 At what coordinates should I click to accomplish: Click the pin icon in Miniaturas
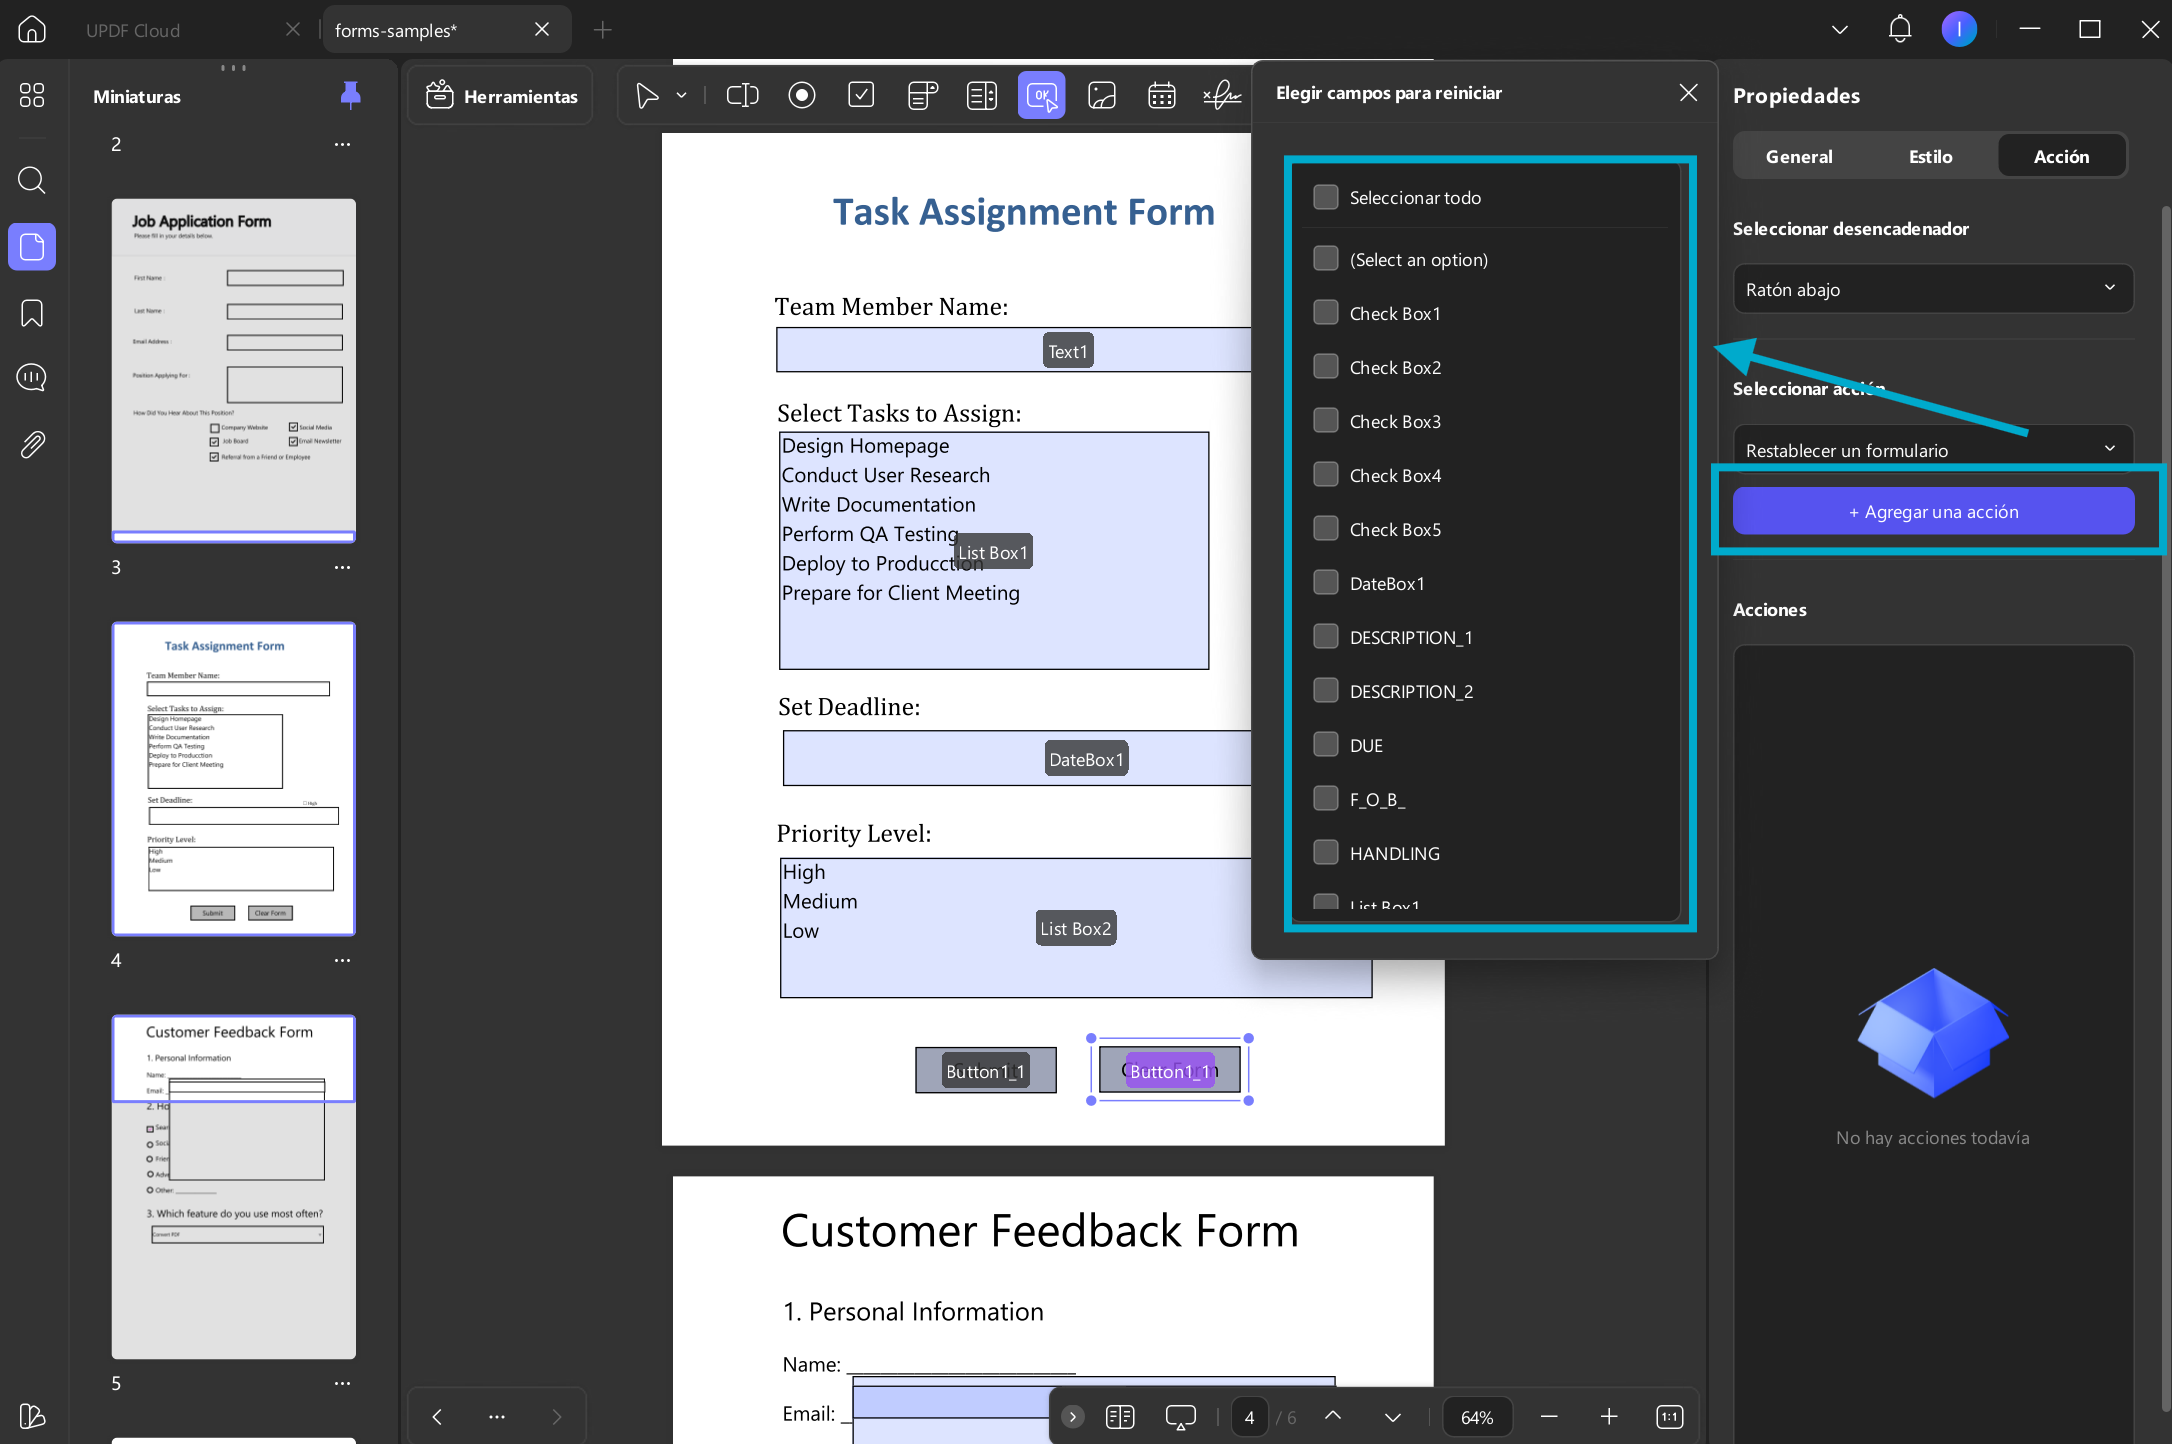click(350, 95)
